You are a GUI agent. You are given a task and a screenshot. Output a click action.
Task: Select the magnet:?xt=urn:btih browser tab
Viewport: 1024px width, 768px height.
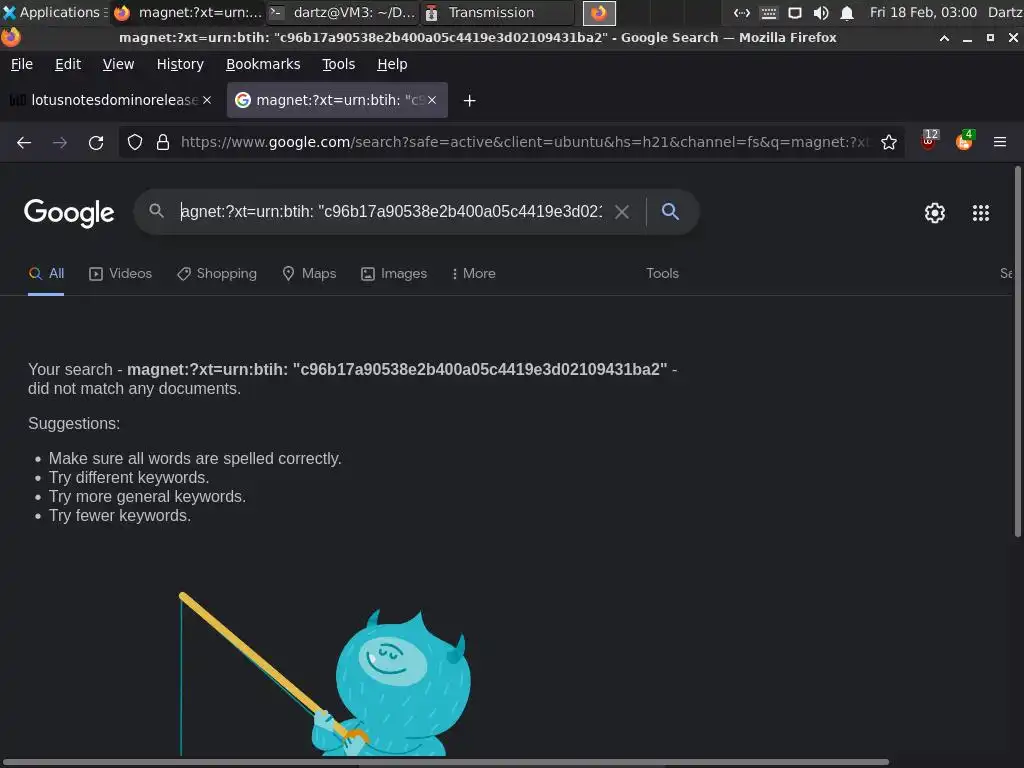click(337, 100)
